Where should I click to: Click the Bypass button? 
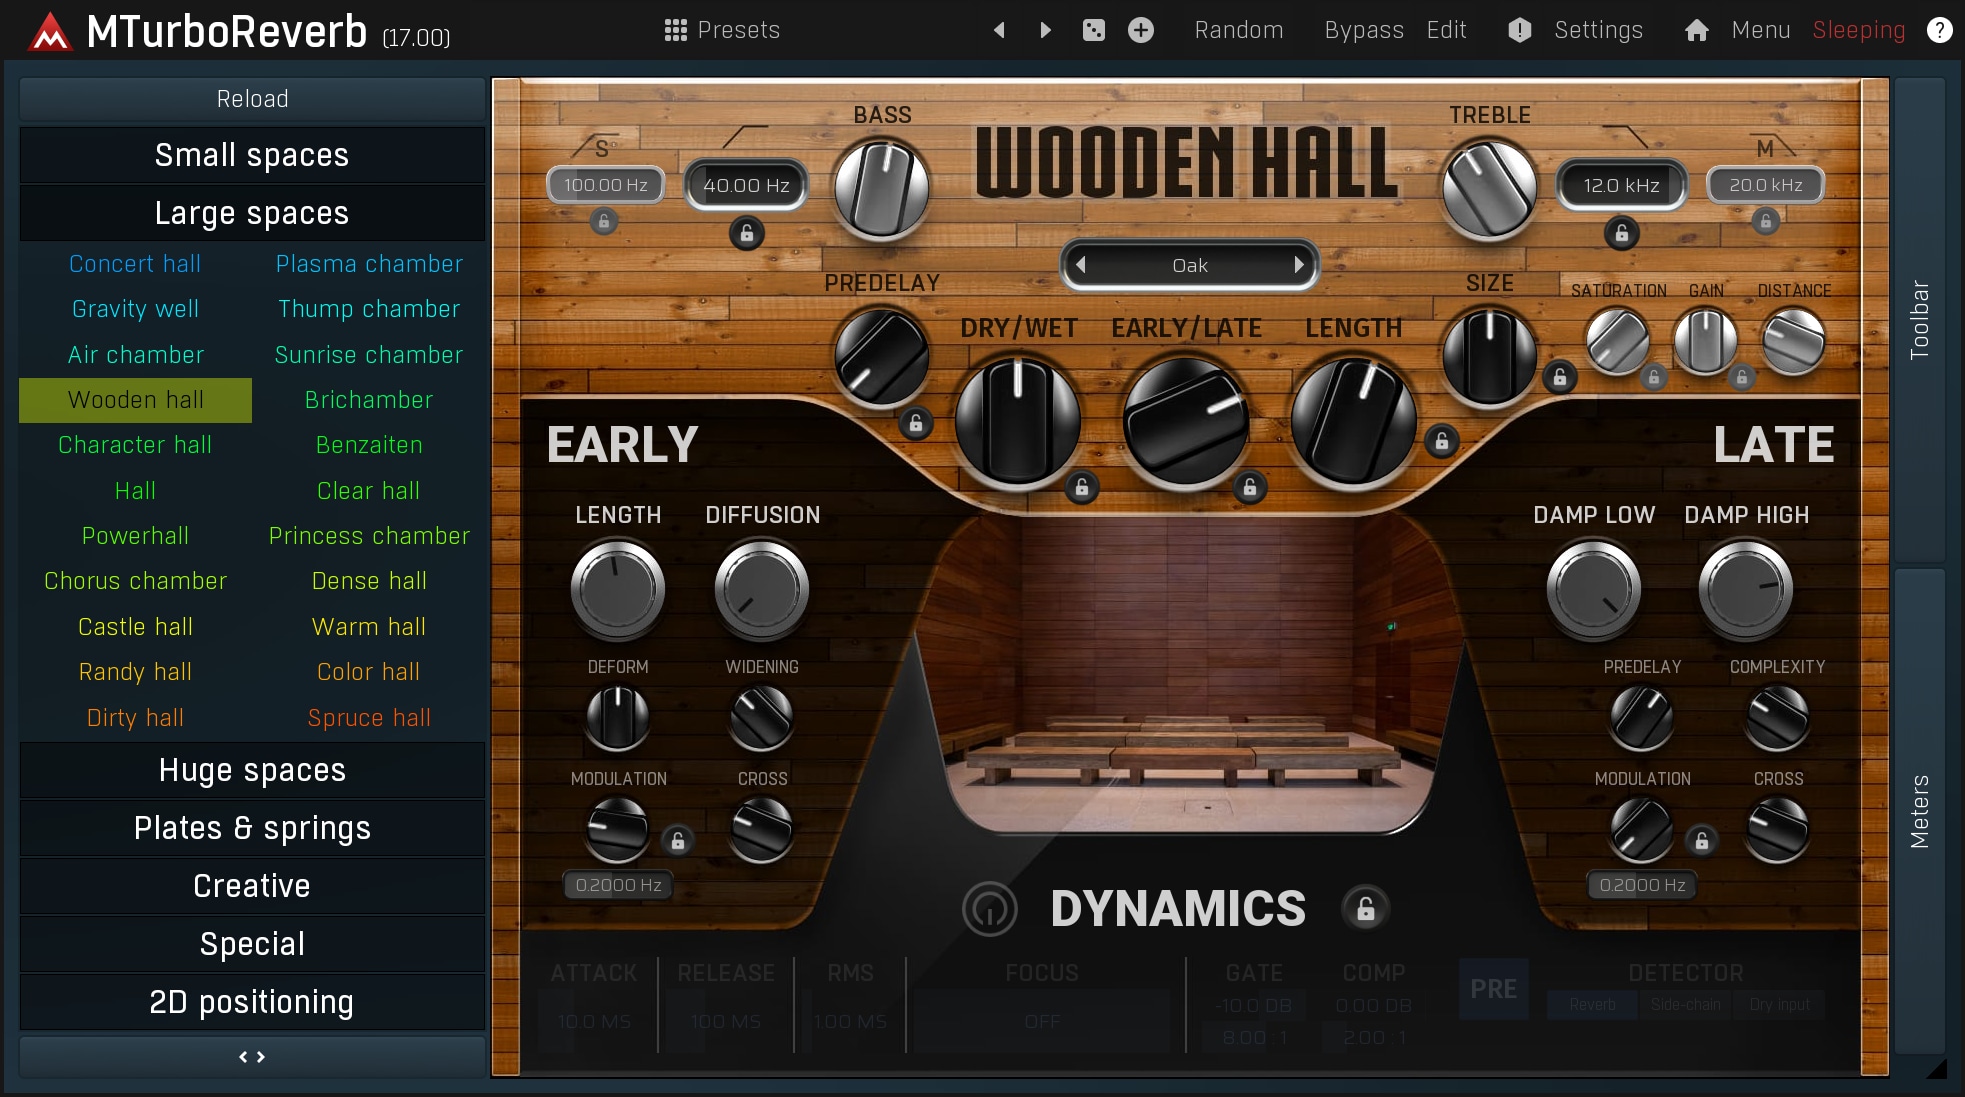coord(1364,30)
